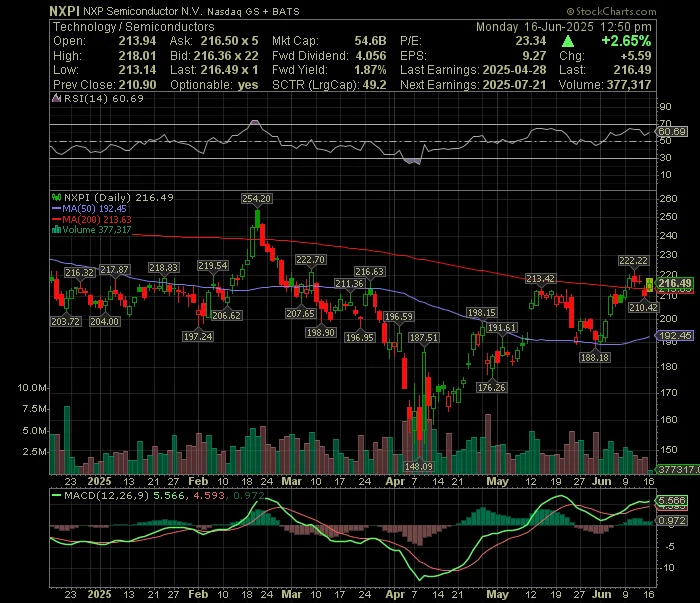Click the blue MA(50) line swatch

pyautogui.click(x=57, y=208)
